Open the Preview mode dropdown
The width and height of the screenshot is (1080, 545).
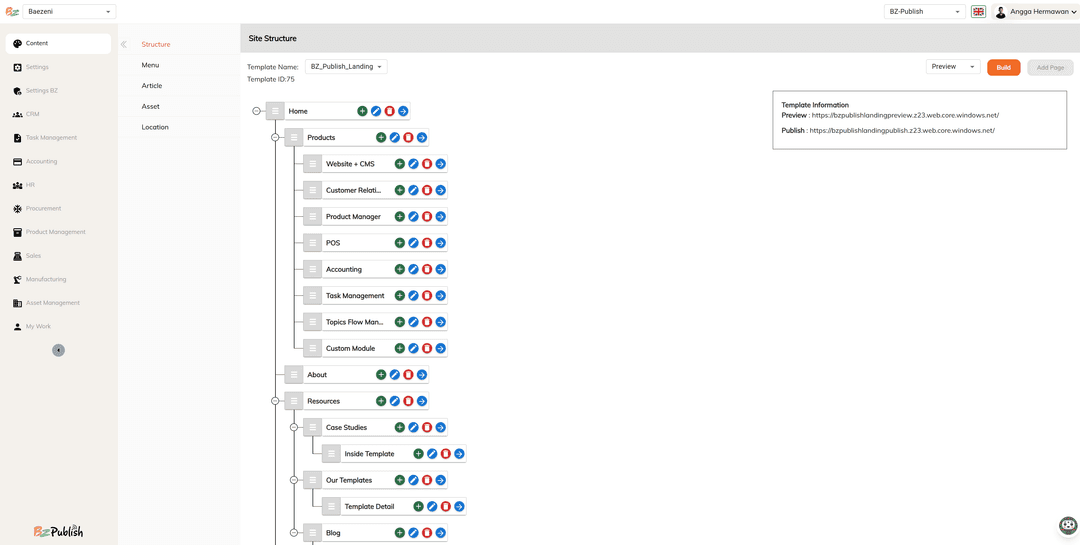point(952,67)
